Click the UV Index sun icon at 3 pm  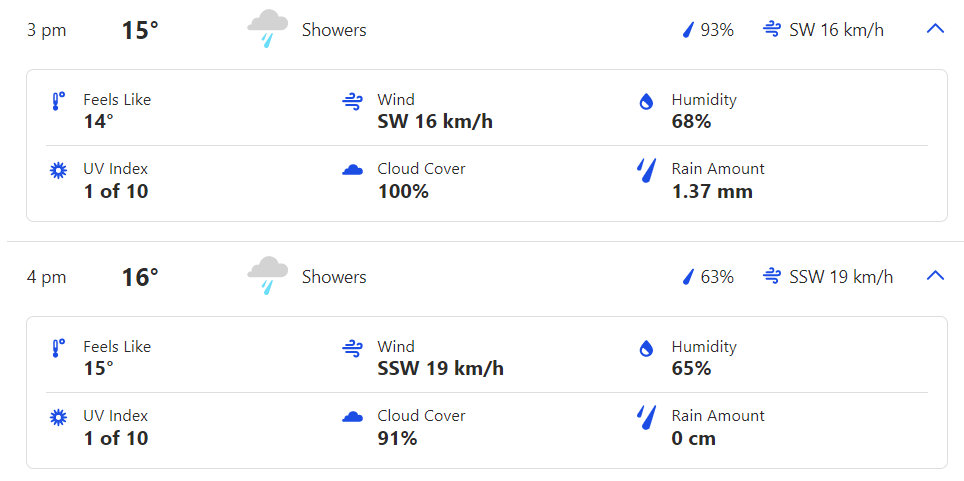point(58,170)
